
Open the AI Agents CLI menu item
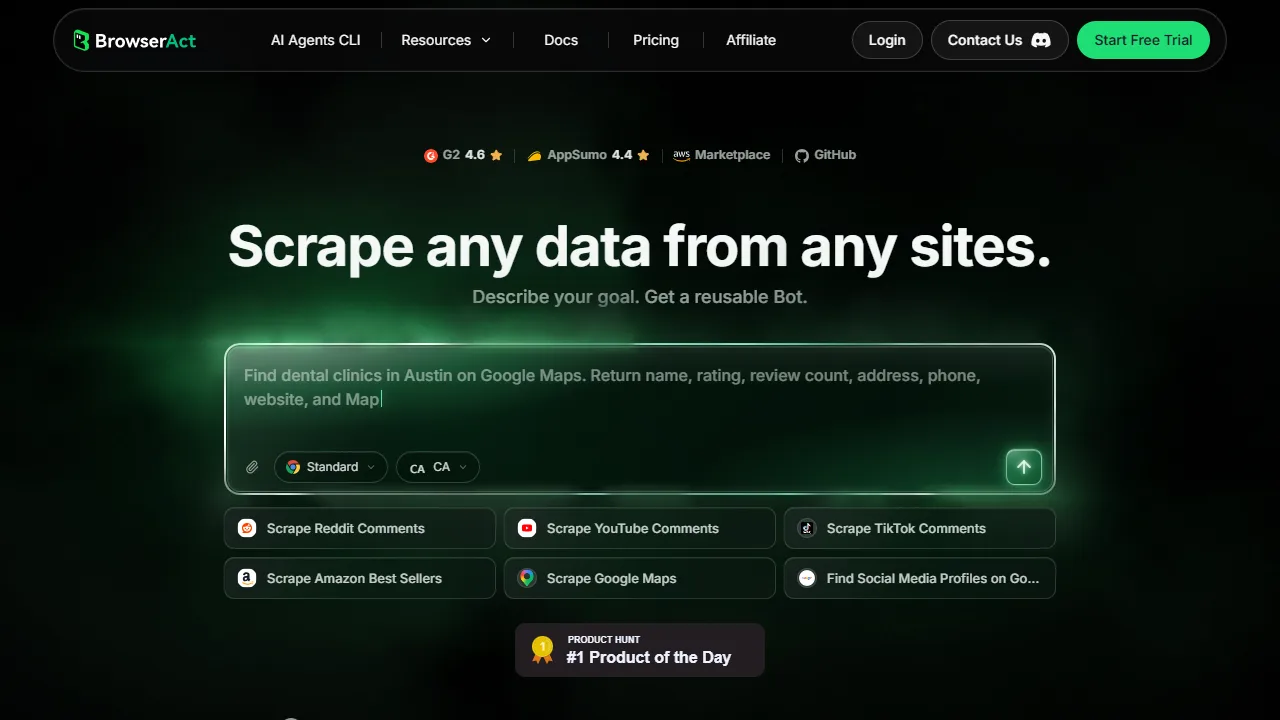(315, 40)
